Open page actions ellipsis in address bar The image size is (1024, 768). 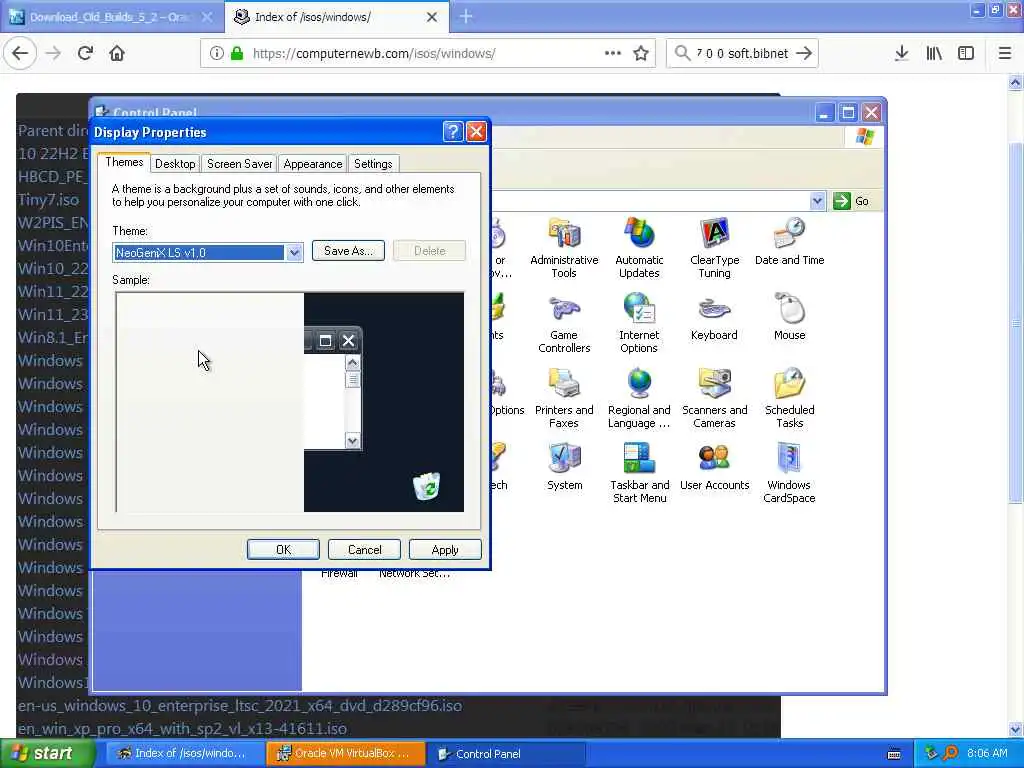coord(613,53)
